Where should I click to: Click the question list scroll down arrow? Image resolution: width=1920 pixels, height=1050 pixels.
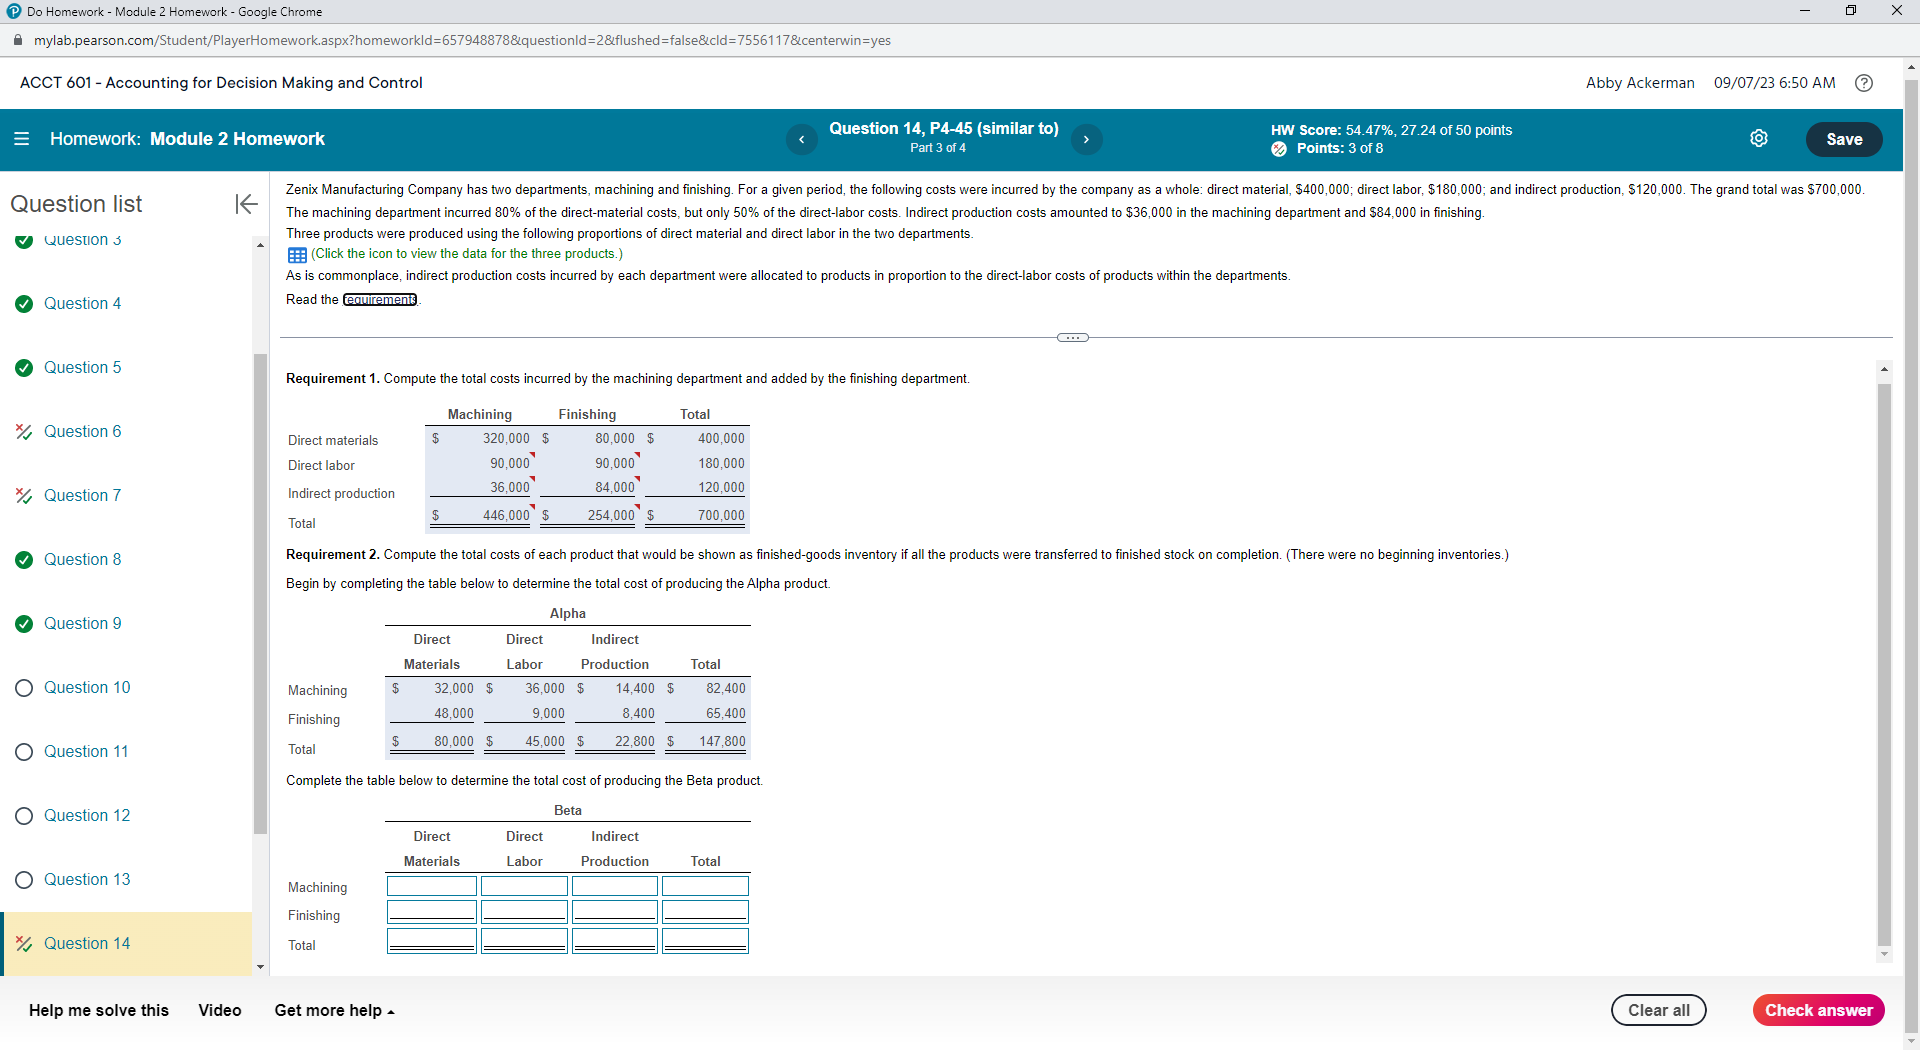260,967
